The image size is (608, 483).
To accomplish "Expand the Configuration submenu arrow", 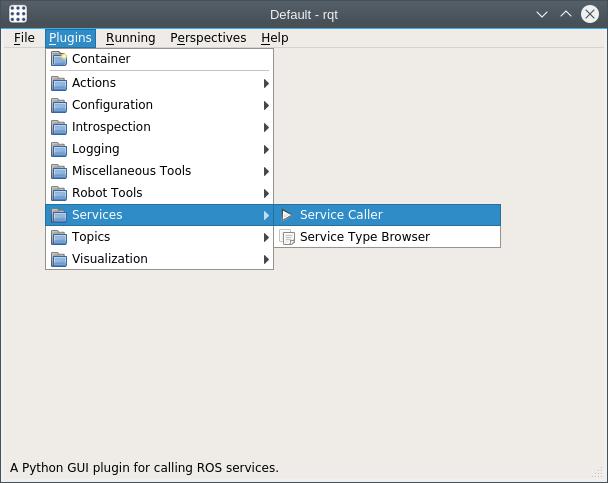I will pyautogui.click(x=266, y=105).
